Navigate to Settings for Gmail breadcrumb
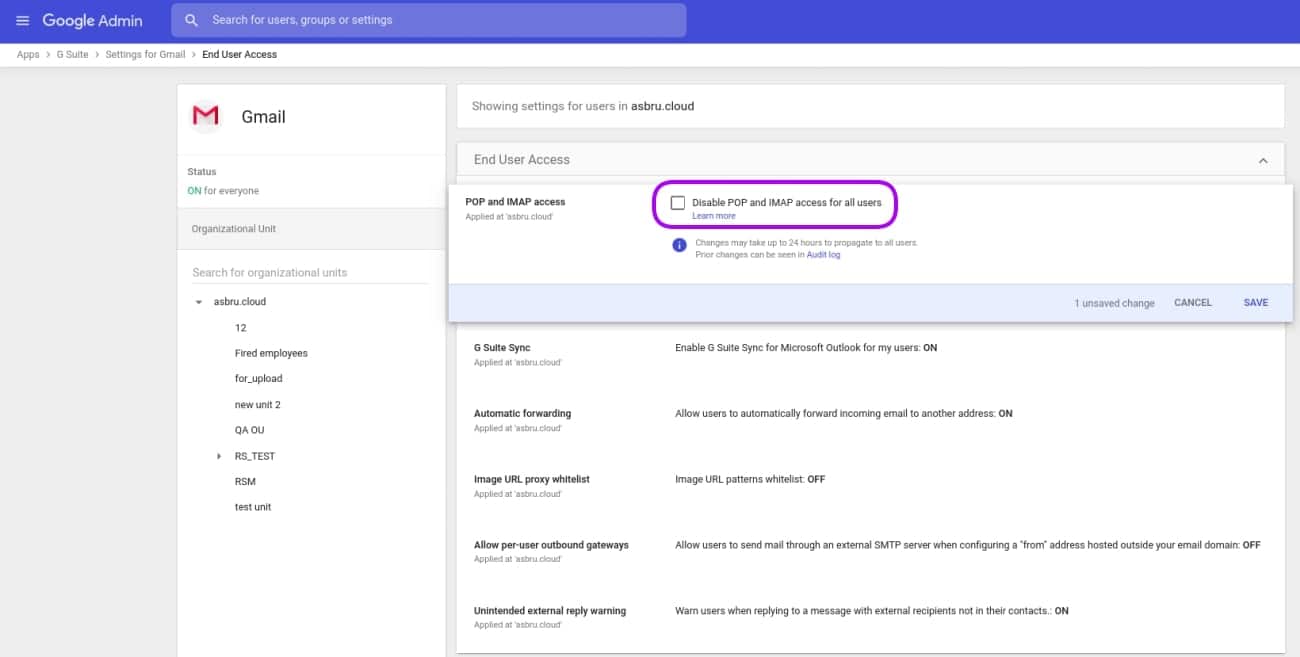This screenshot has width=1300, height=657. (x=145, y=54)
